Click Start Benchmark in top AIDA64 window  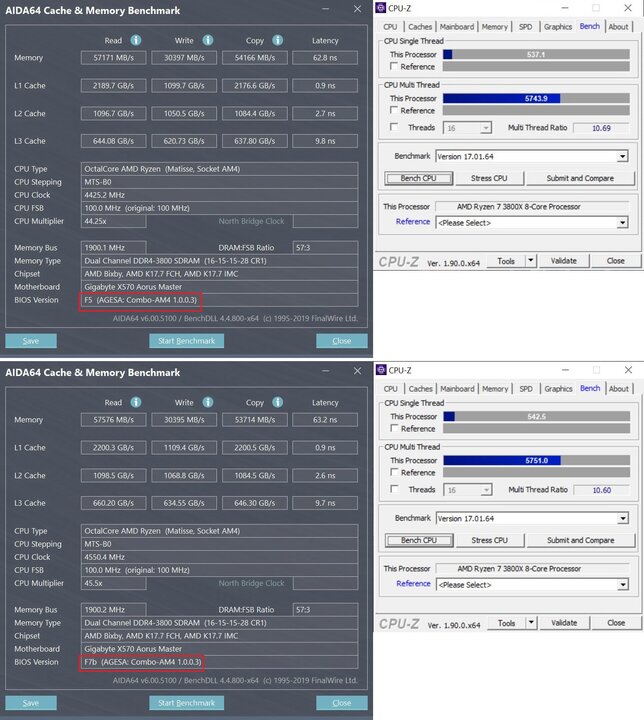[186, 341]
